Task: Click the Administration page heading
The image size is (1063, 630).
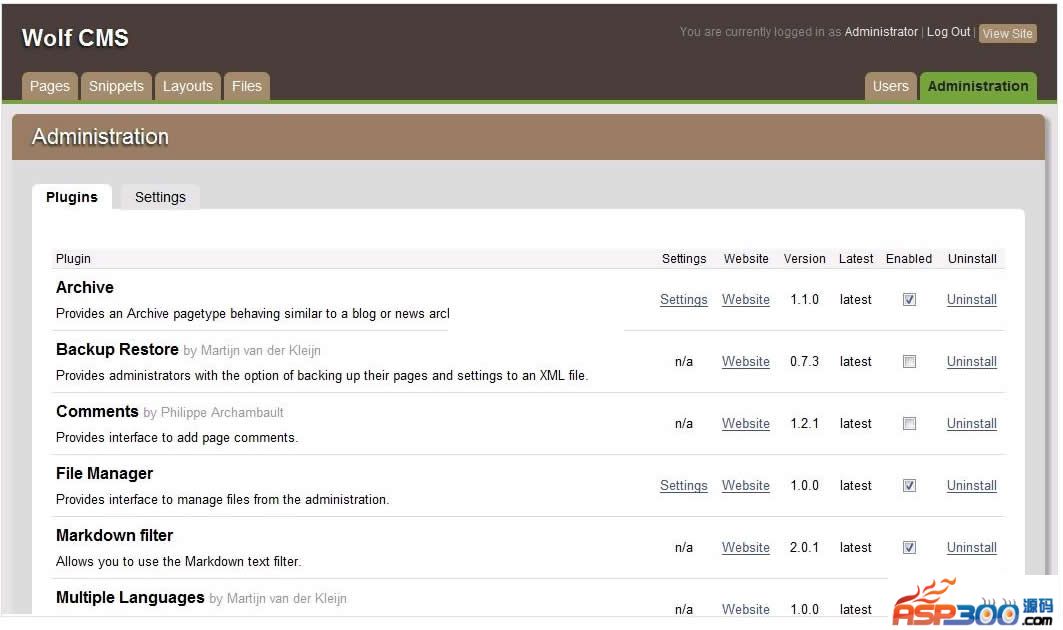Action: pyautogui.click(x=100, y=137)
